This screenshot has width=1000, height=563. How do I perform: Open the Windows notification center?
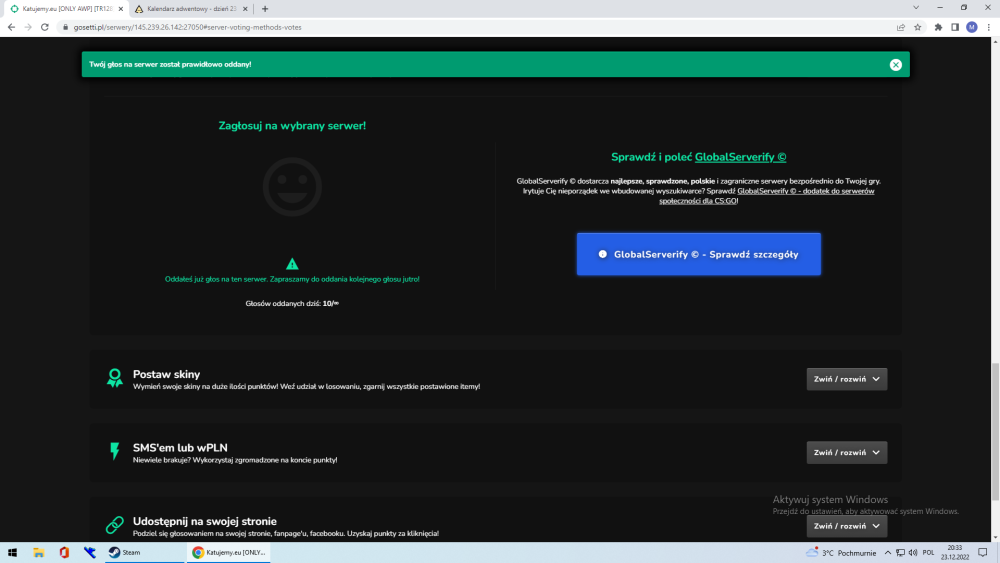coord(983,552)
